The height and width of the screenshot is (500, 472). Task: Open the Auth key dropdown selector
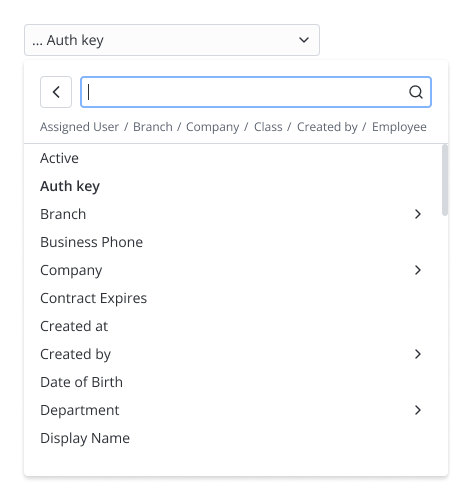[x=172, y=40]
